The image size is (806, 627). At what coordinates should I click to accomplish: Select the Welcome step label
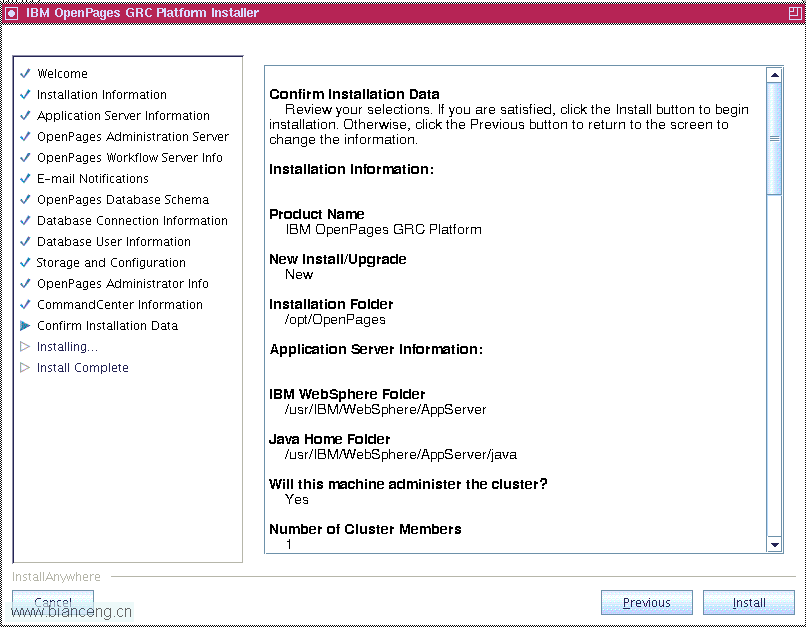point(62,73)
